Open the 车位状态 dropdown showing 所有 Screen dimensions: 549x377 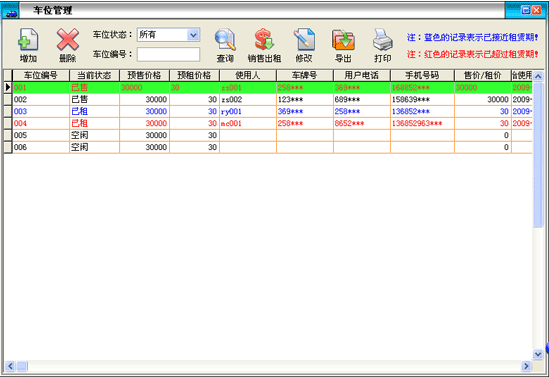[x=168, y=35]
